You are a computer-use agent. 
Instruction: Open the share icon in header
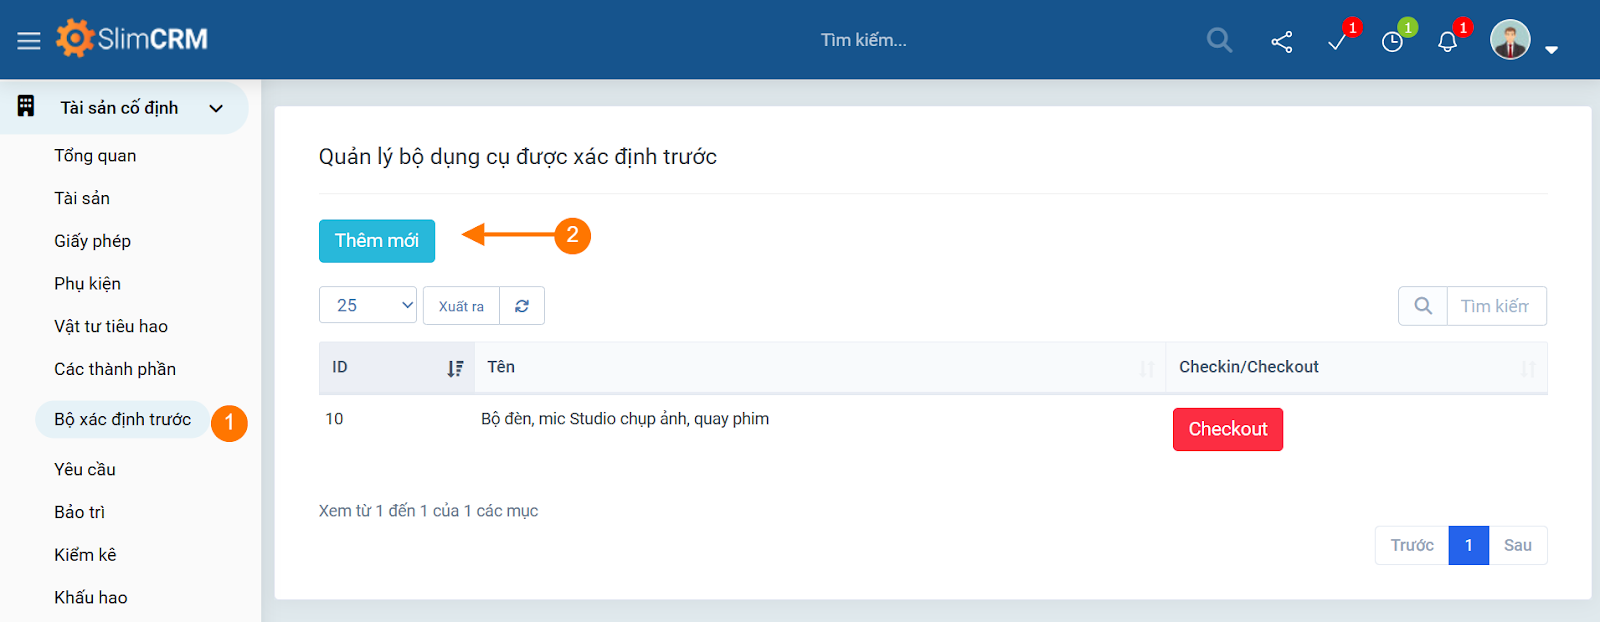[1281, 41]
